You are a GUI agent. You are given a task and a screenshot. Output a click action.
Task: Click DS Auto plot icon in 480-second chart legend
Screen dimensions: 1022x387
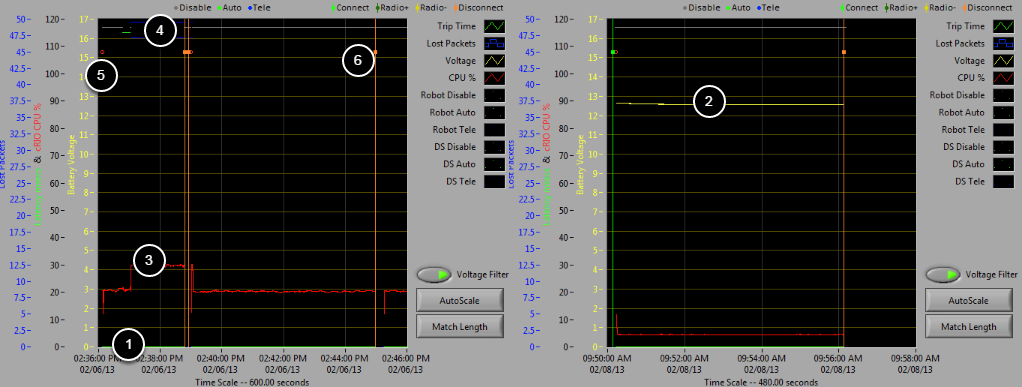pyautogui.click(x=1004, y=164)
